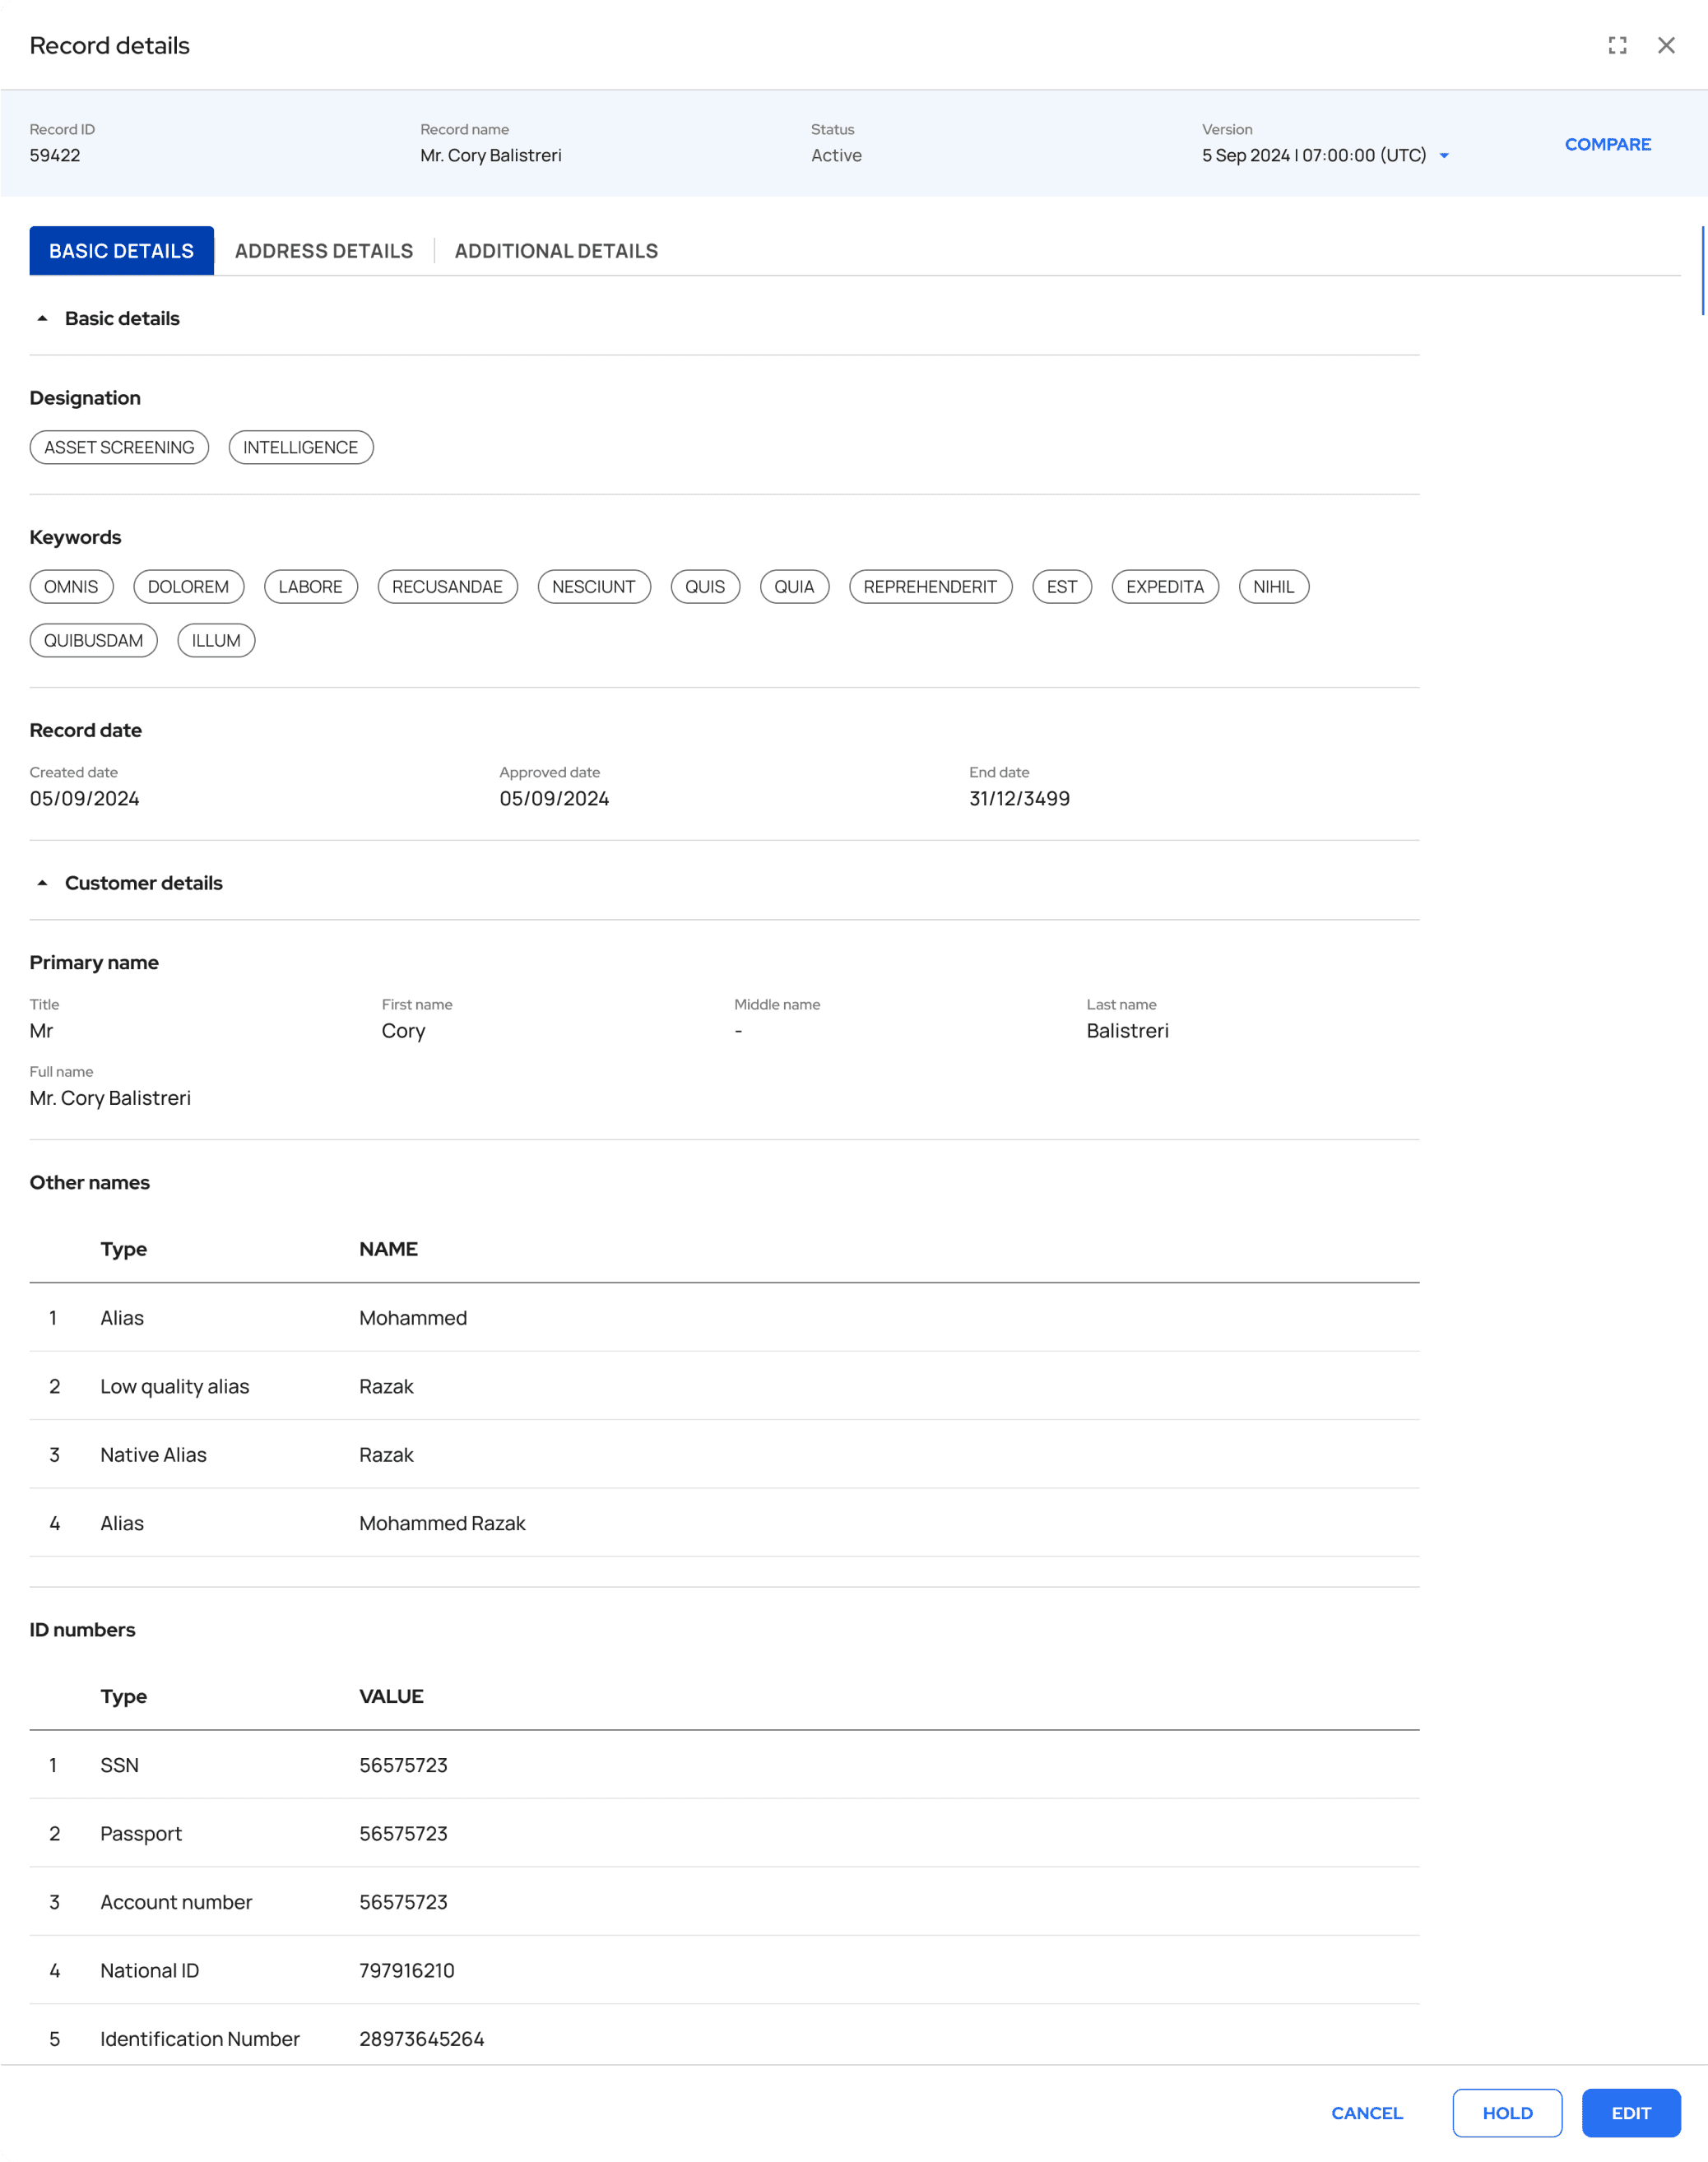The height and width of the screenshot is (2162, 1708).
Task: Select the REPREHENDERIT keyword chip
Action: [x=930, y=587]
